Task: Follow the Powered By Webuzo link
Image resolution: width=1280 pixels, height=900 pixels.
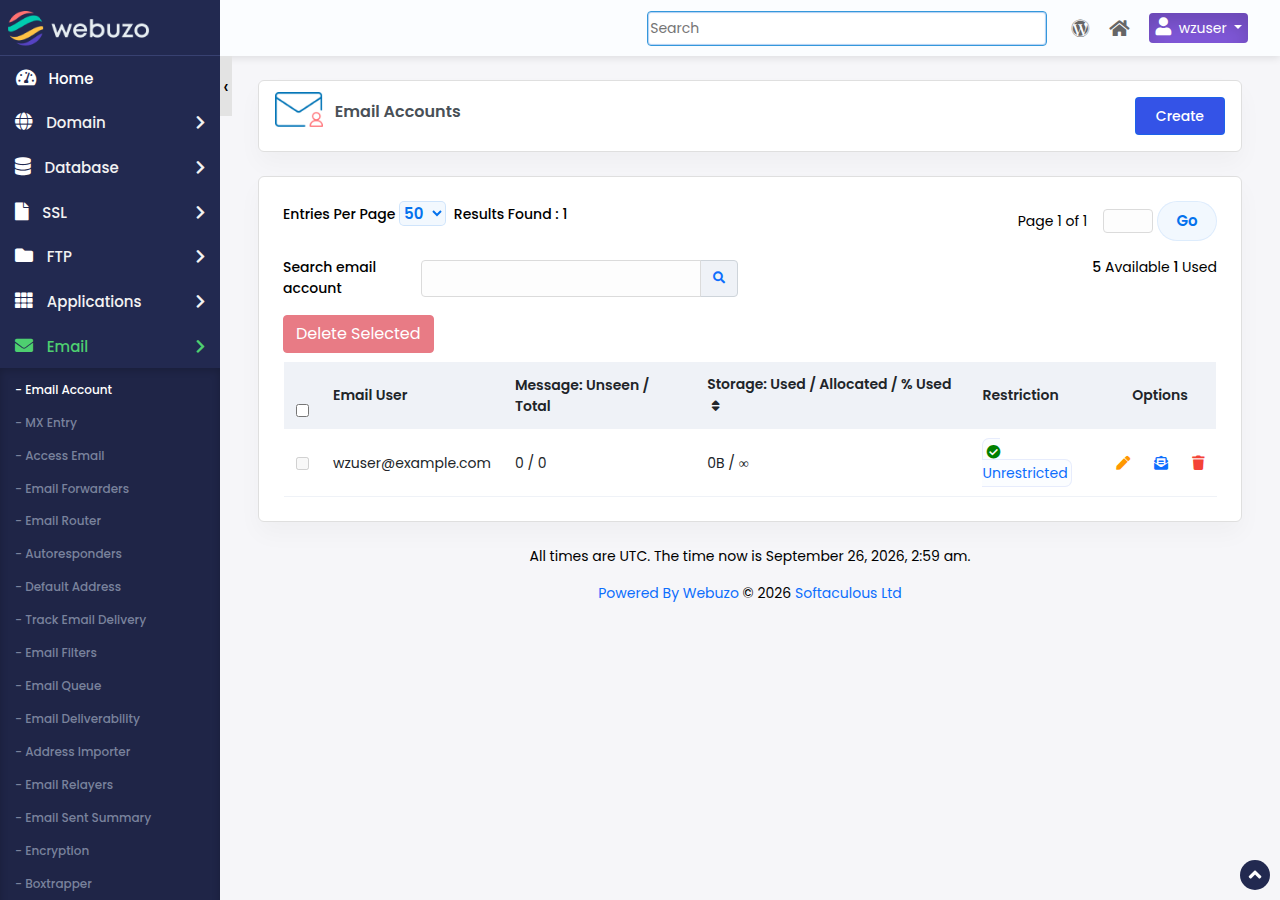Action: point(668,593)
